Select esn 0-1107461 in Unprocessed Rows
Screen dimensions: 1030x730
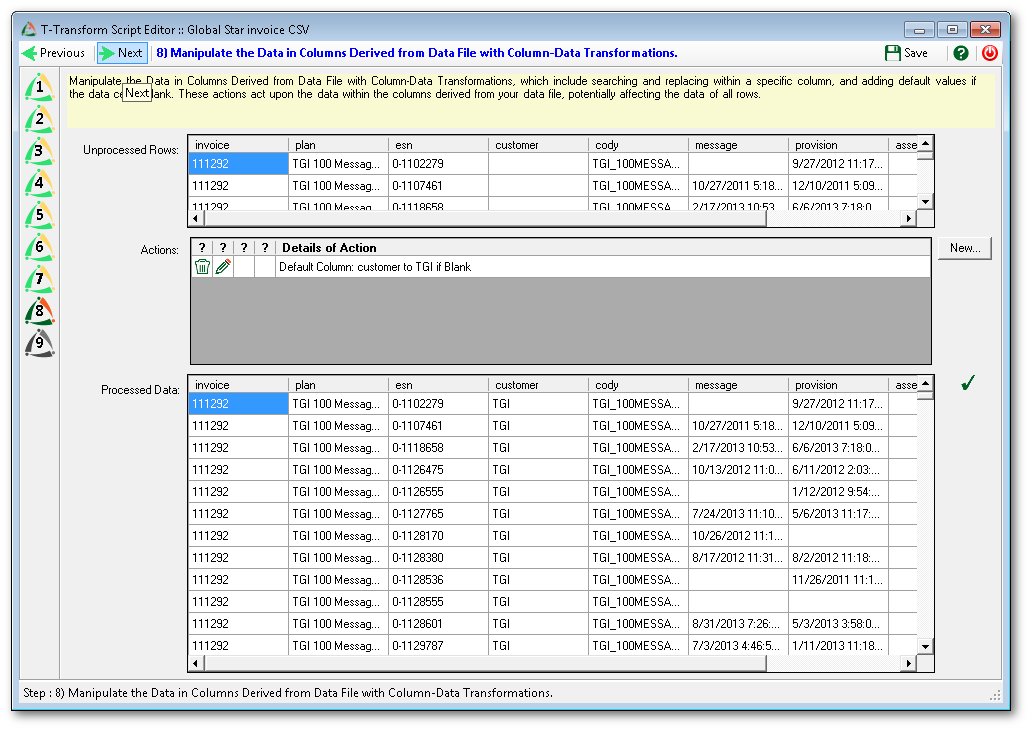pyautogui.click(x=438, y=186)
